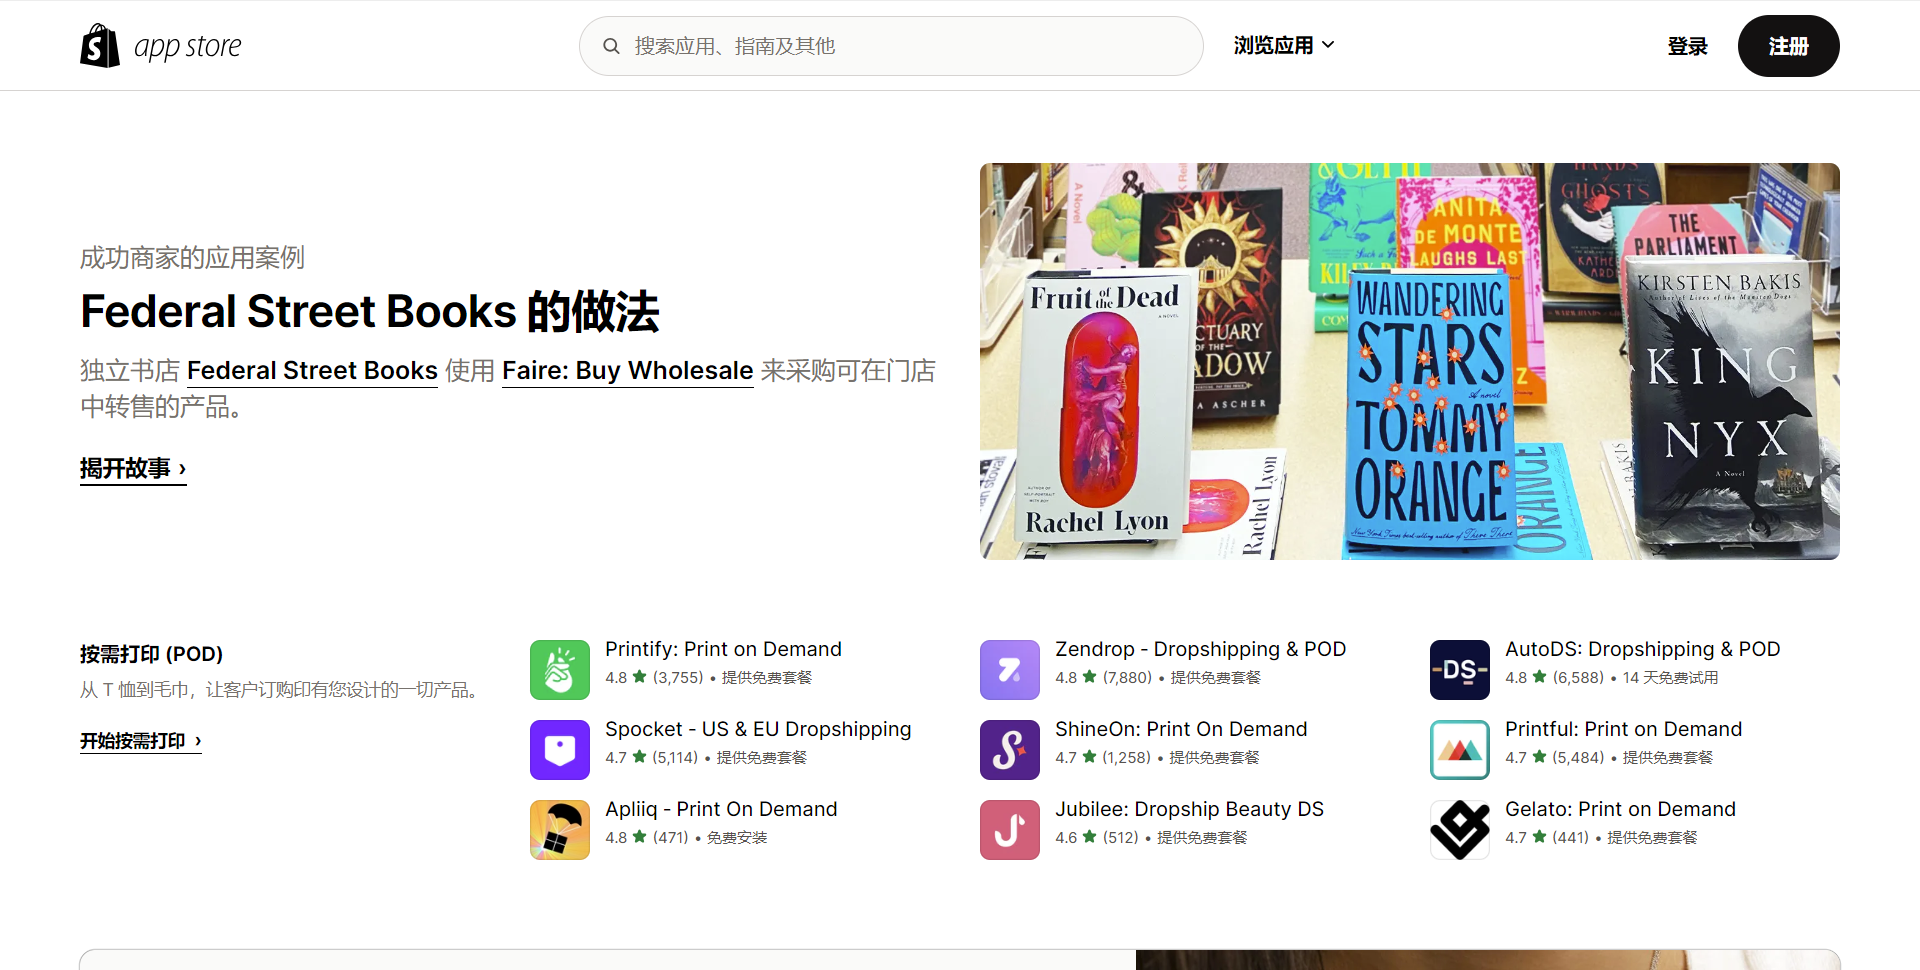The image size is (1920, 970).
Task: Open Spocket - US & EU Dropshipping title
Action: (x=758, y=729)
